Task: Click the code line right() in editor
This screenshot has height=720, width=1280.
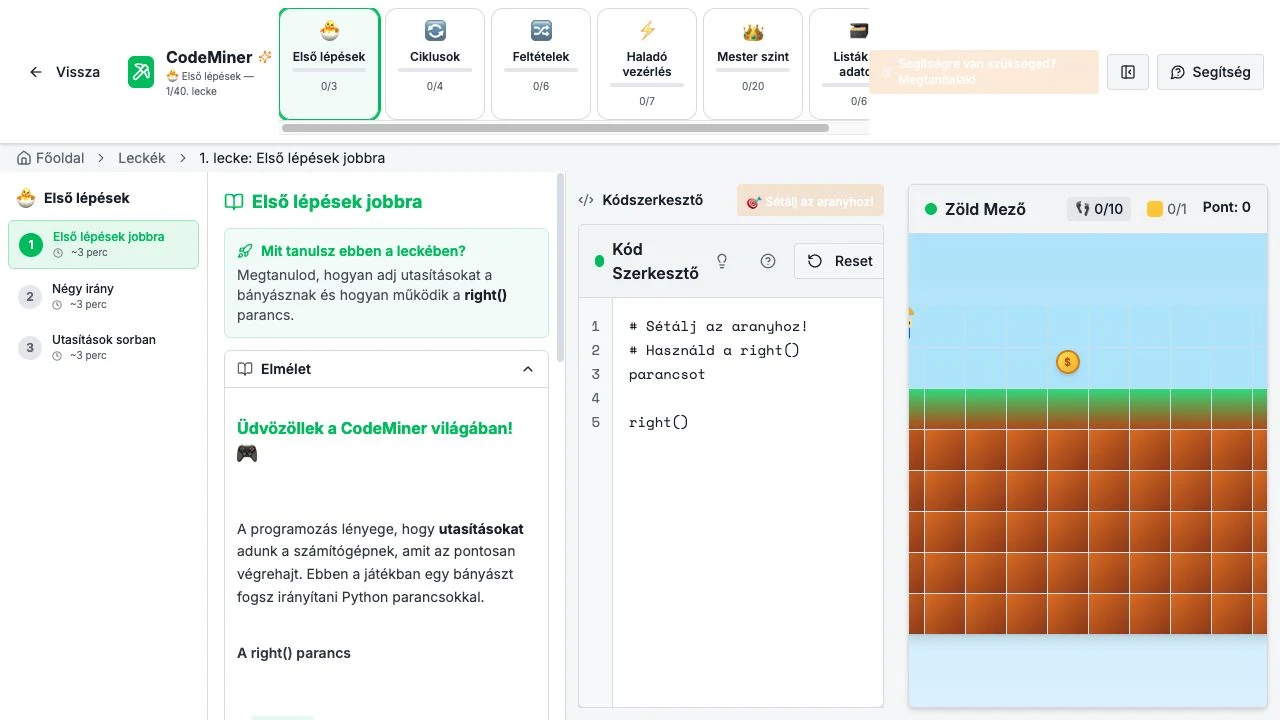Action: pos(659,422)
